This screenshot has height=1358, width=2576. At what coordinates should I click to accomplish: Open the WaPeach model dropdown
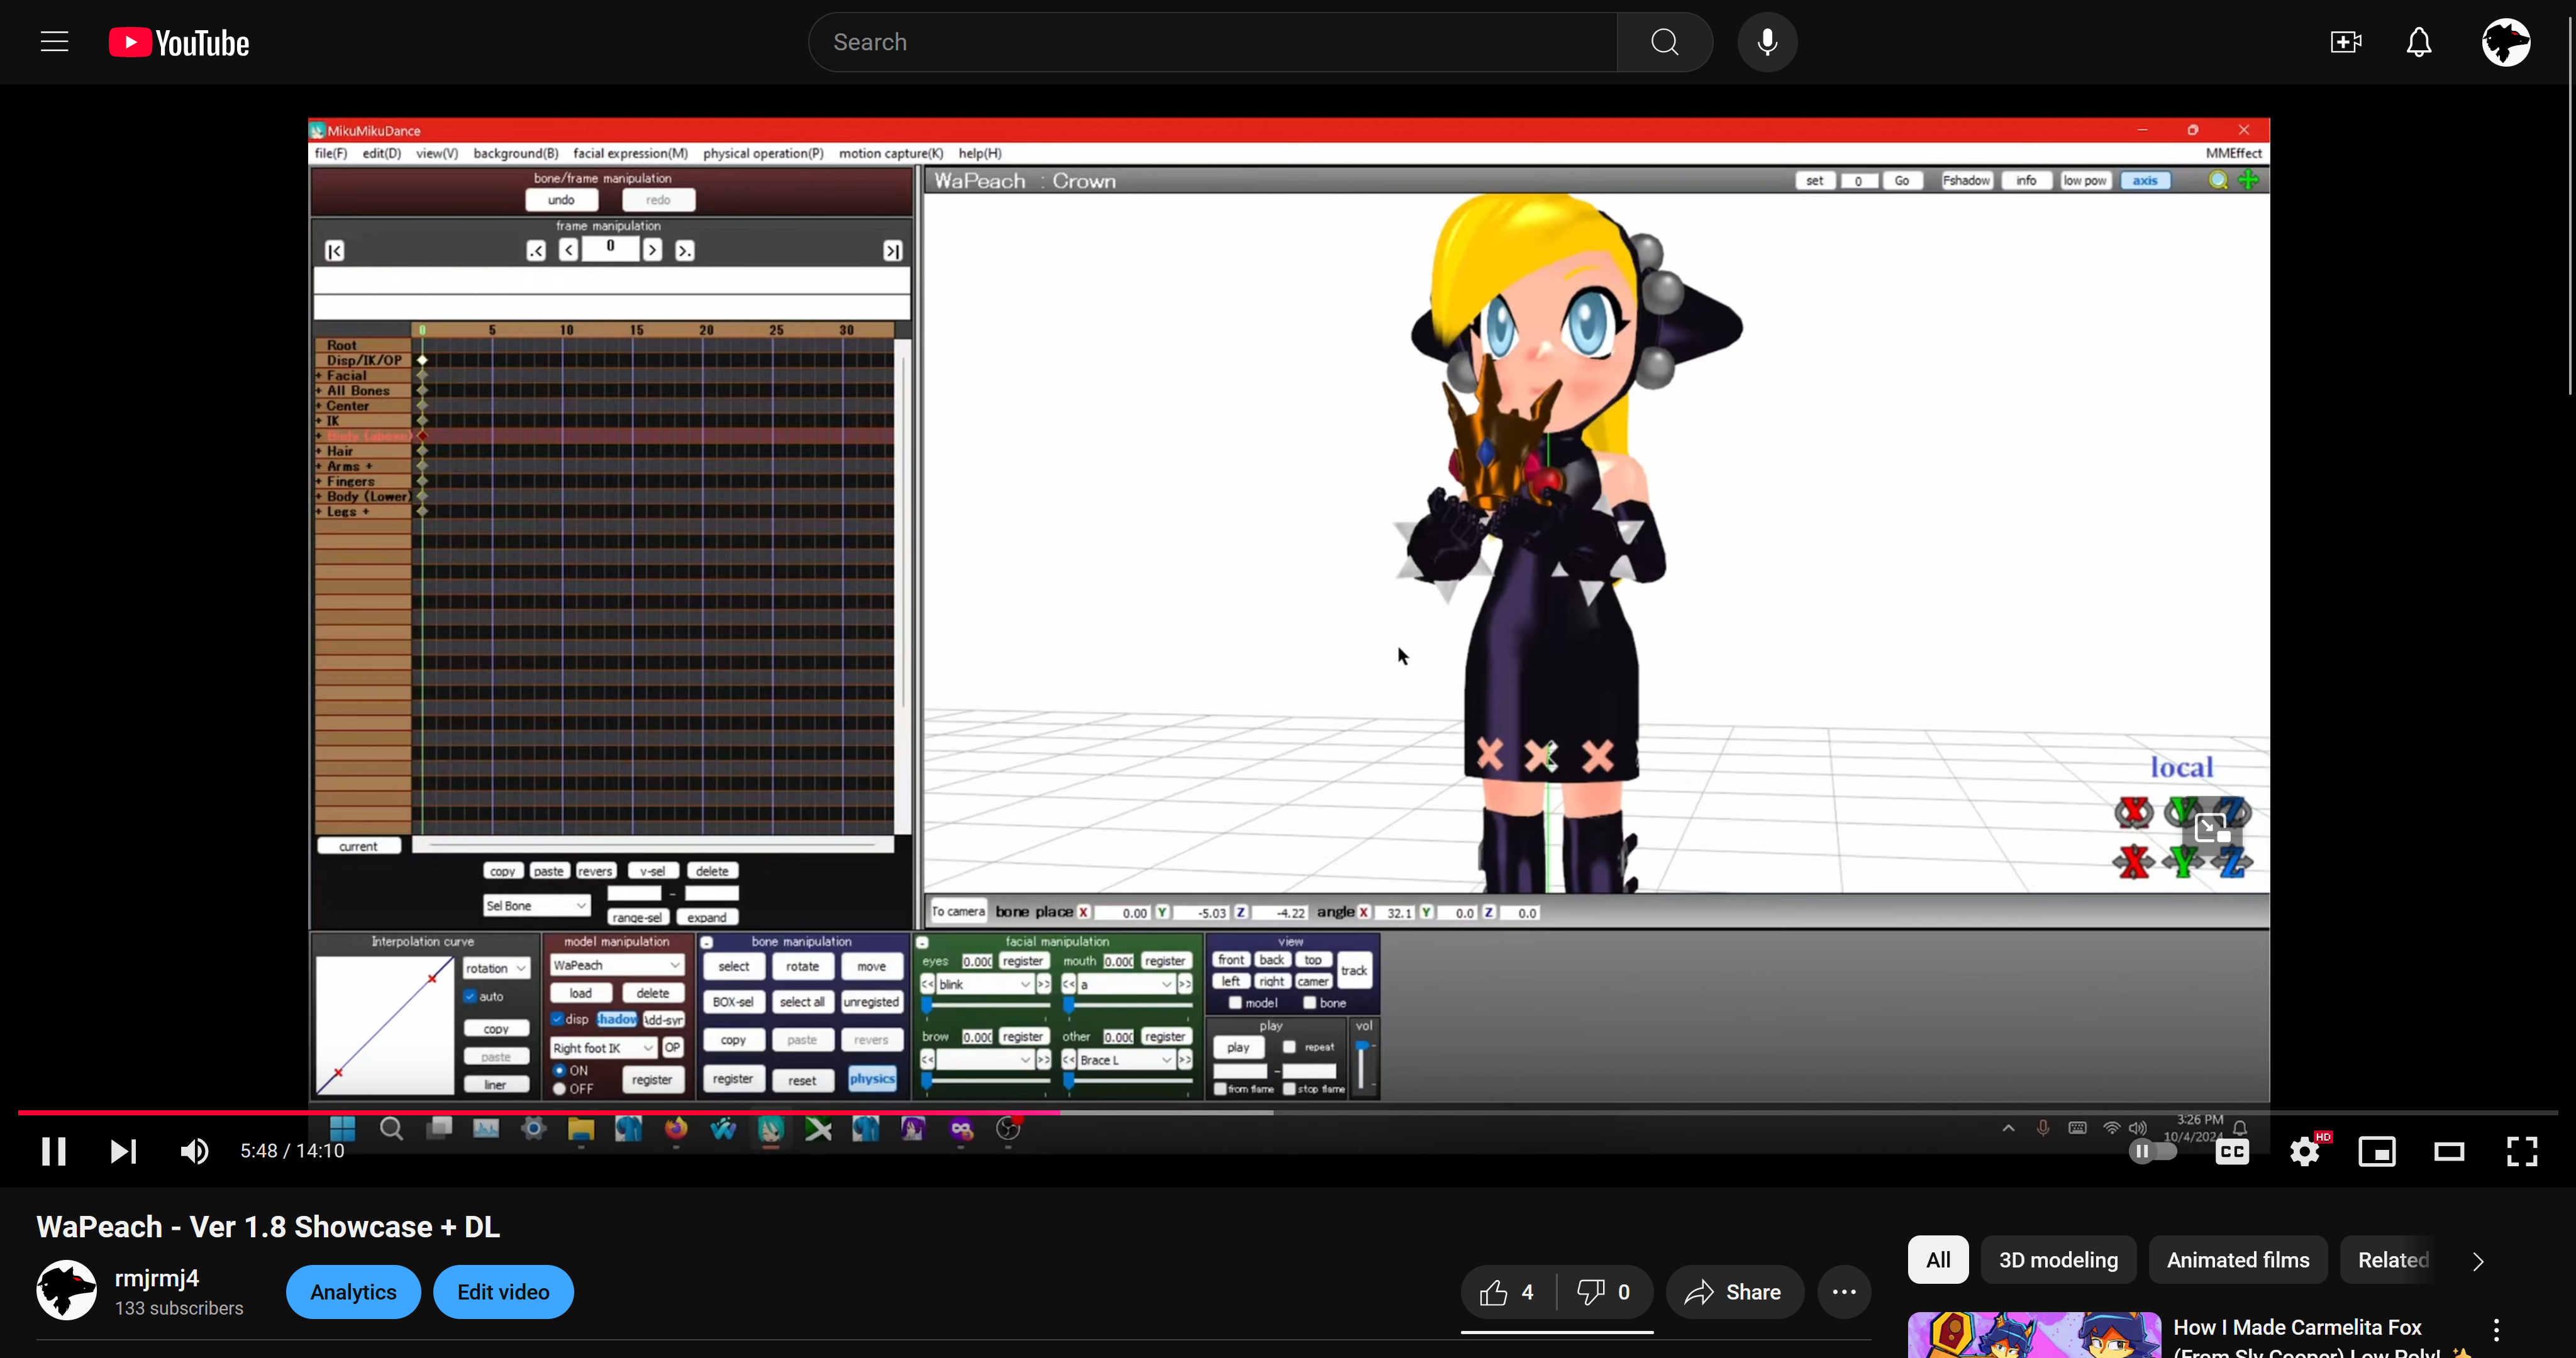(x=617, y=965)
